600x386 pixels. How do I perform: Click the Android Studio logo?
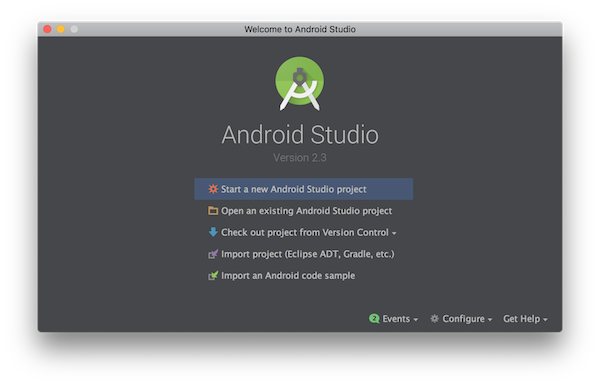300,84
